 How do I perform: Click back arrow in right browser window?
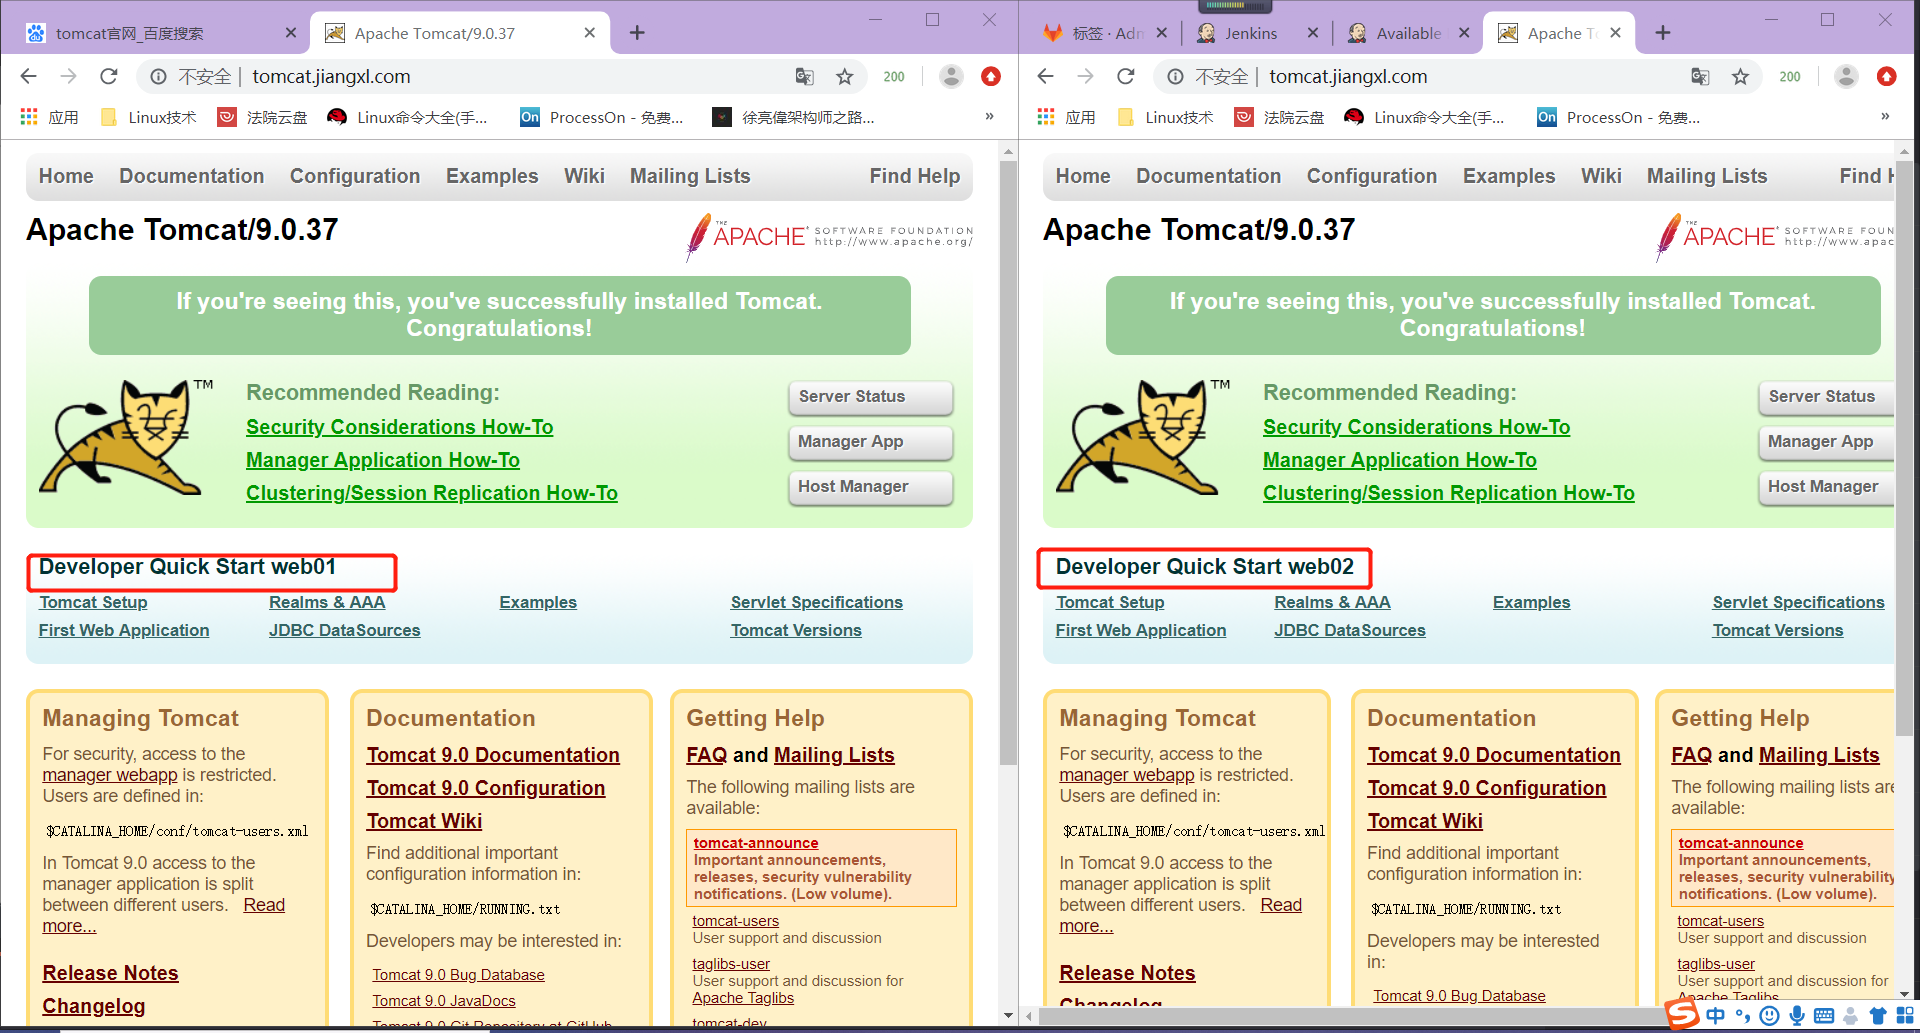pos(1045,76)
